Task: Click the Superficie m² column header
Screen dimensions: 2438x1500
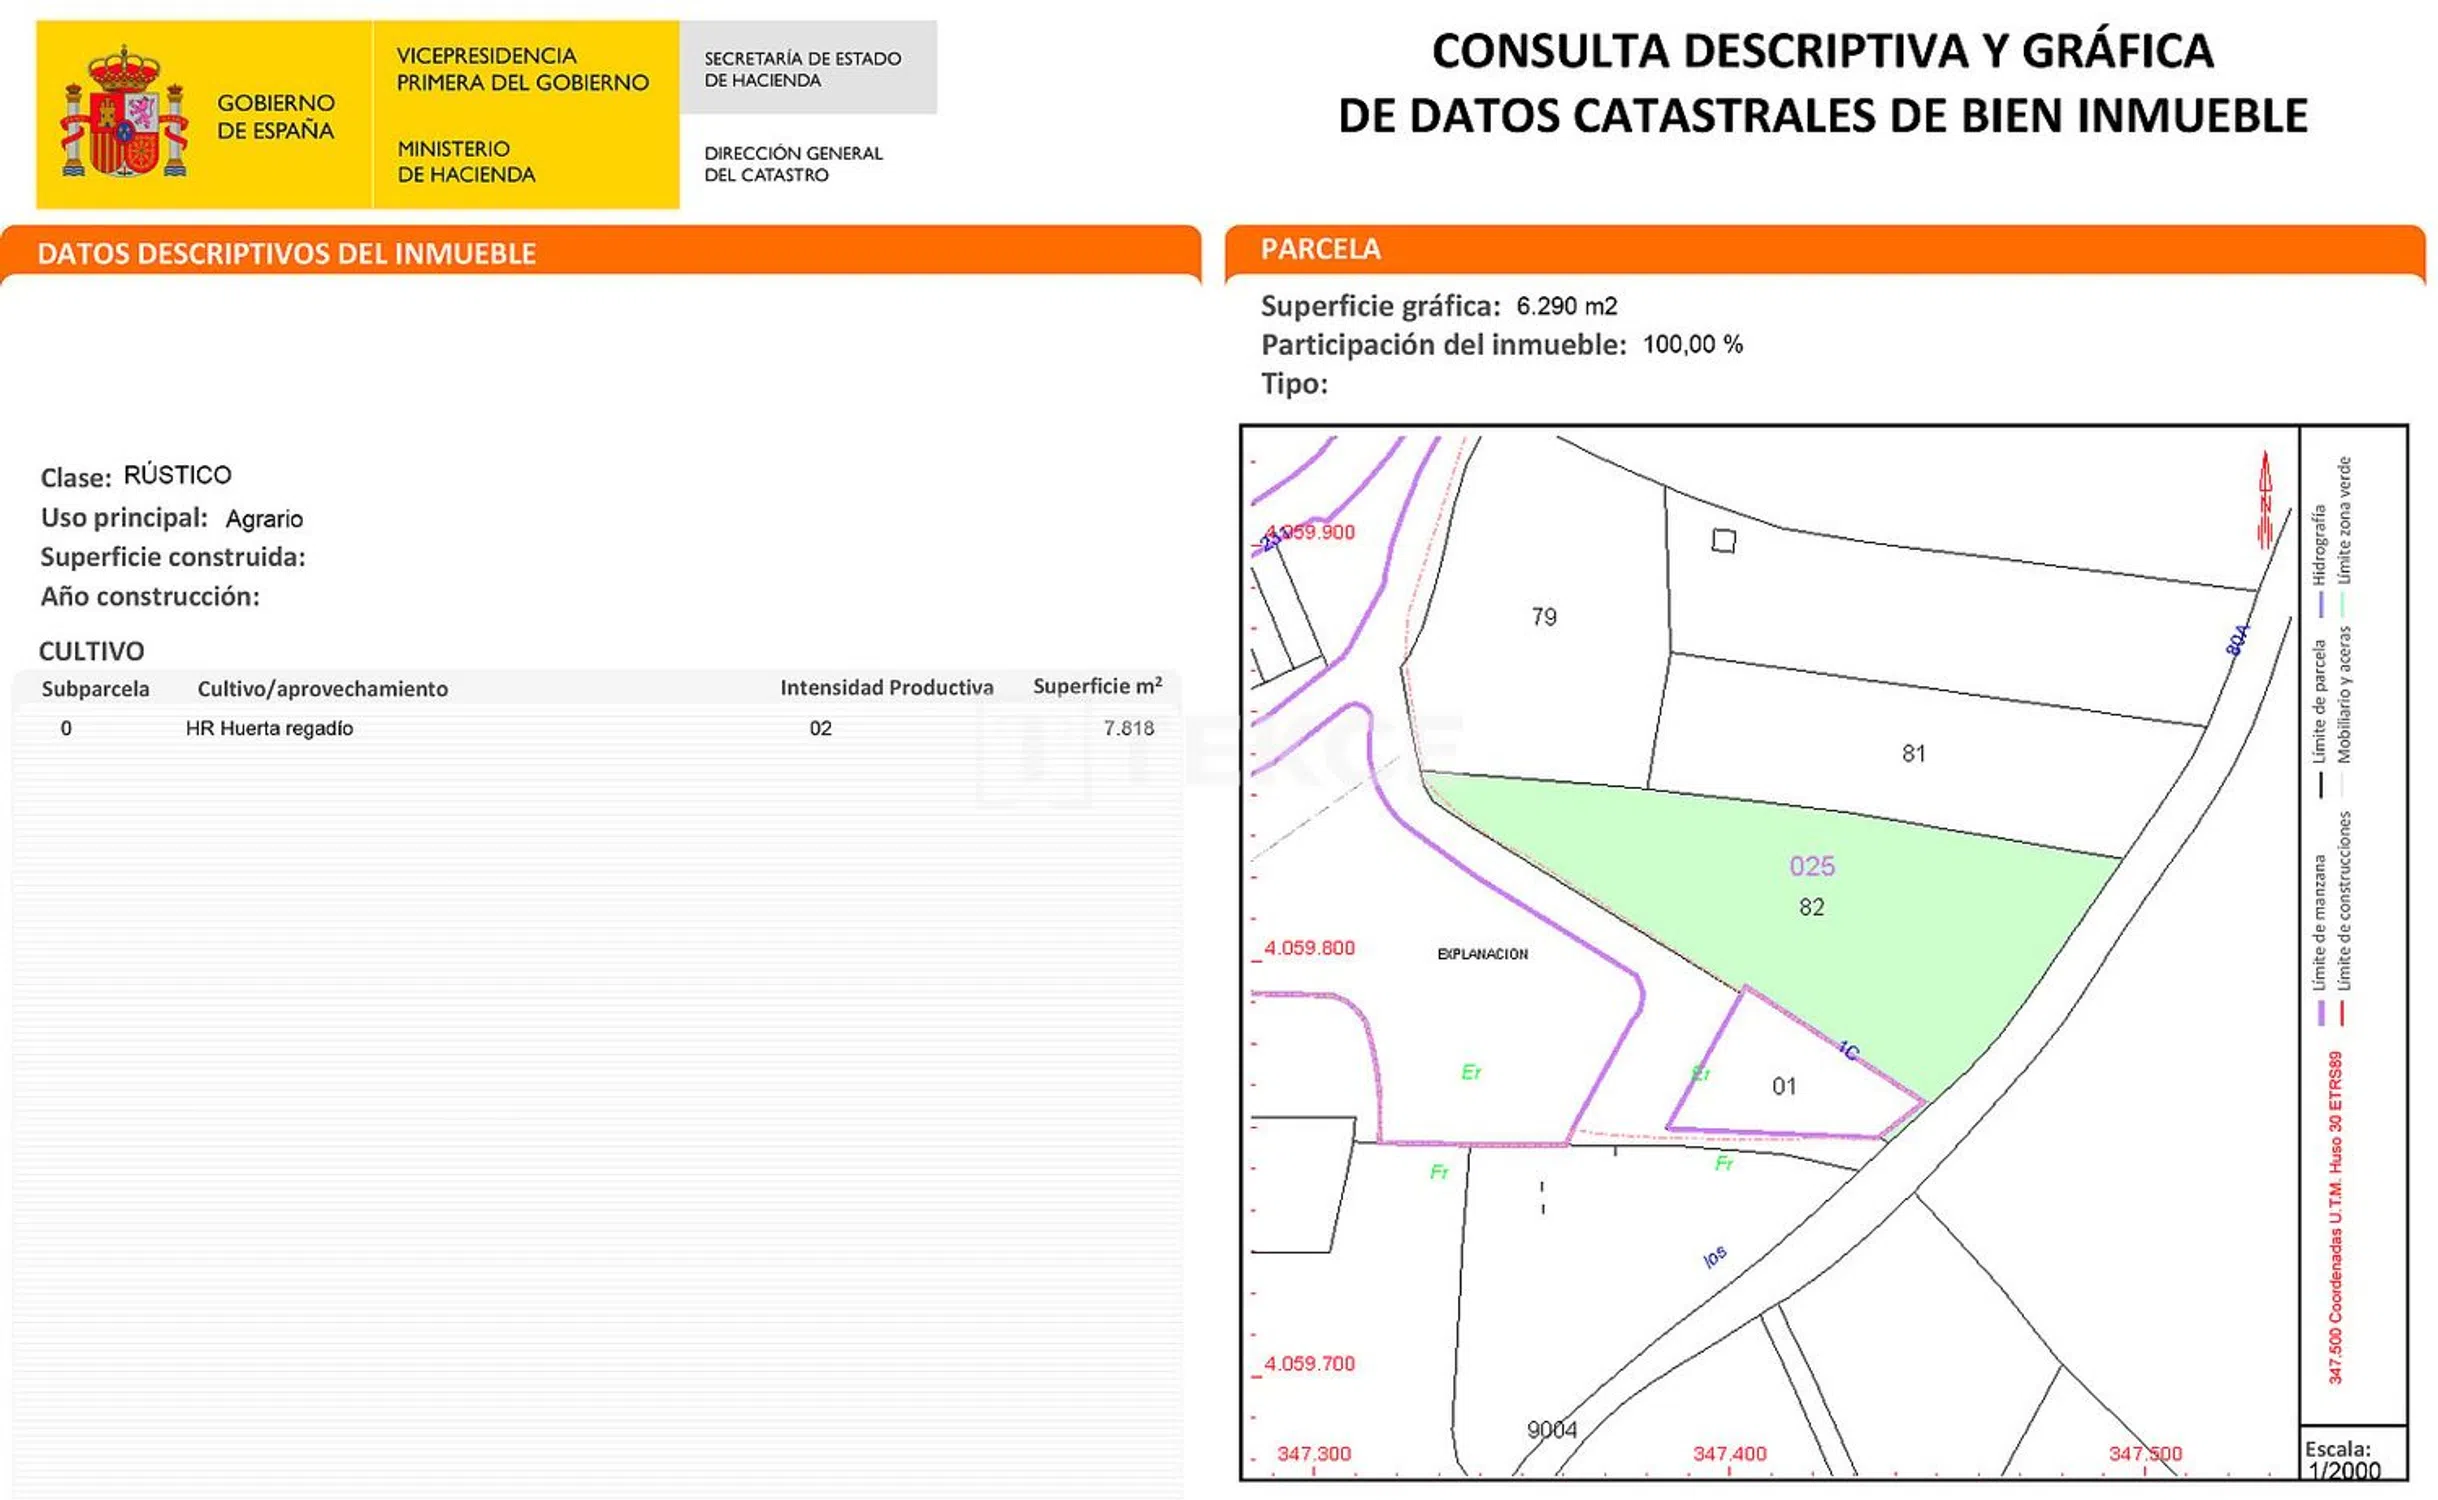Action: click(x=1096, y=686)
